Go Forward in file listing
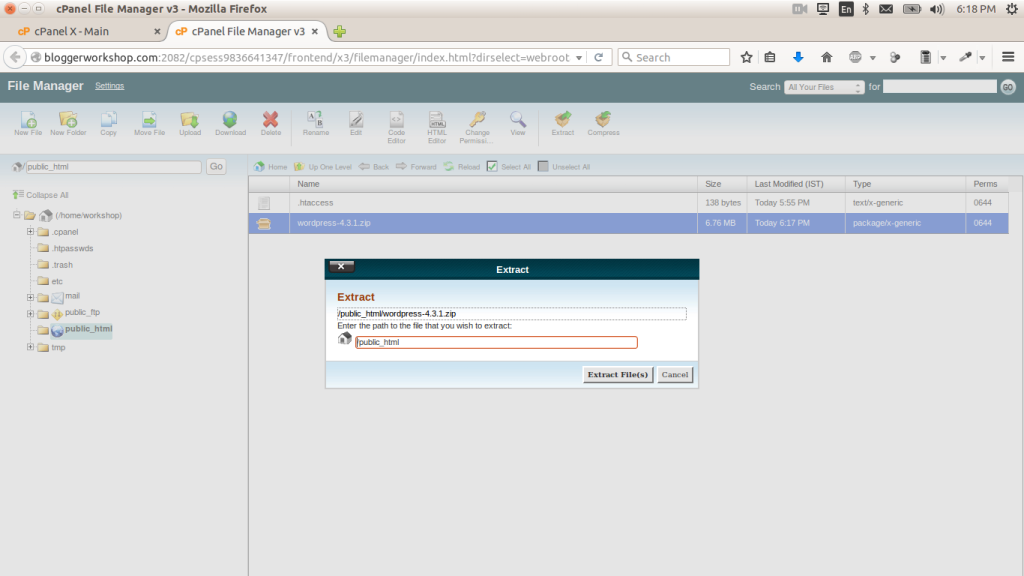Viewport: 1024px width, 576px height. tap(416, 167)
